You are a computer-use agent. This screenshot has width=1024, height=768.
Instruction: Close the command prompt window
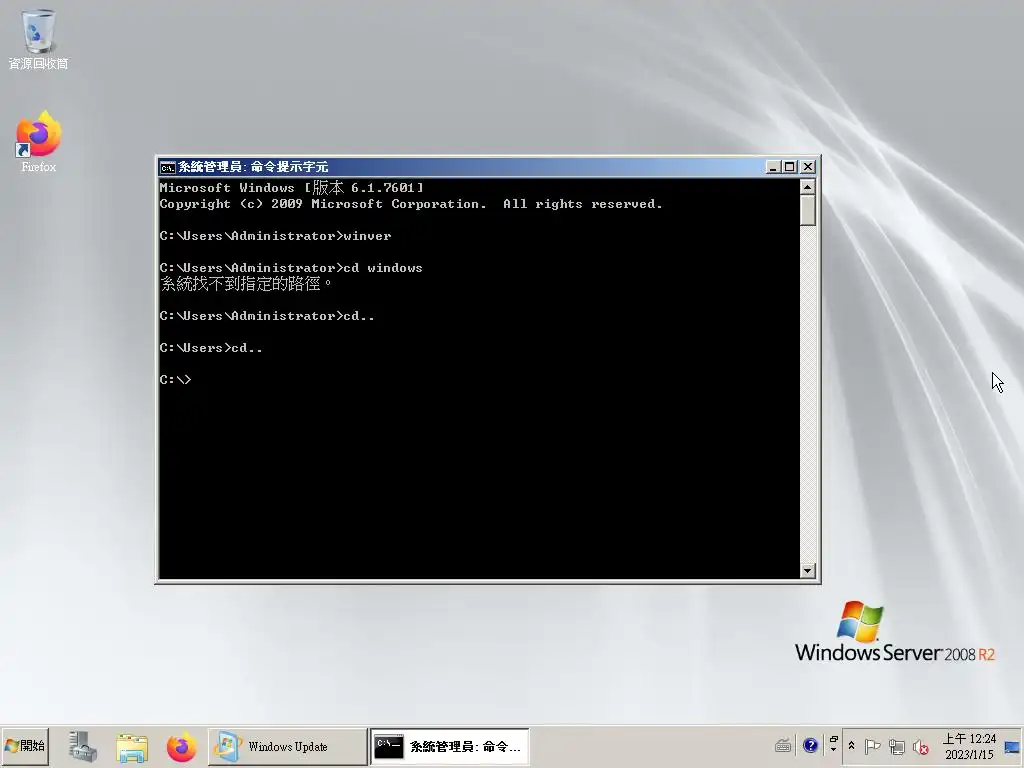[x=808, y=167]
